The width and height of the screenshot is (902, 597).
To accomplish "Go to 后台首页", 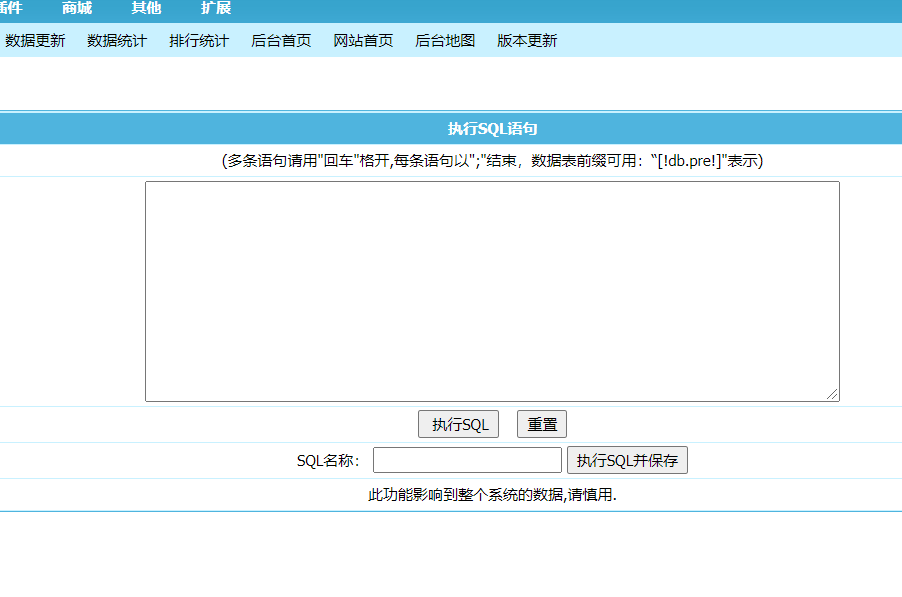I will (280, 41).
